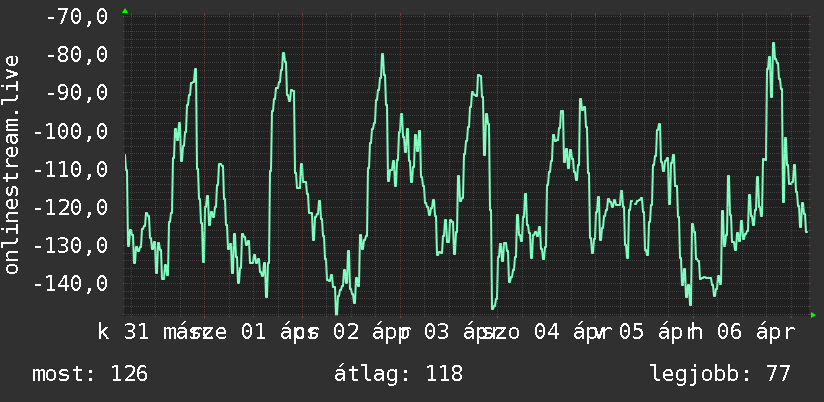Viewport: 824px width, 402px height.
Task: Click the 'átlag: 118' average value
Action: coord(399,374)
